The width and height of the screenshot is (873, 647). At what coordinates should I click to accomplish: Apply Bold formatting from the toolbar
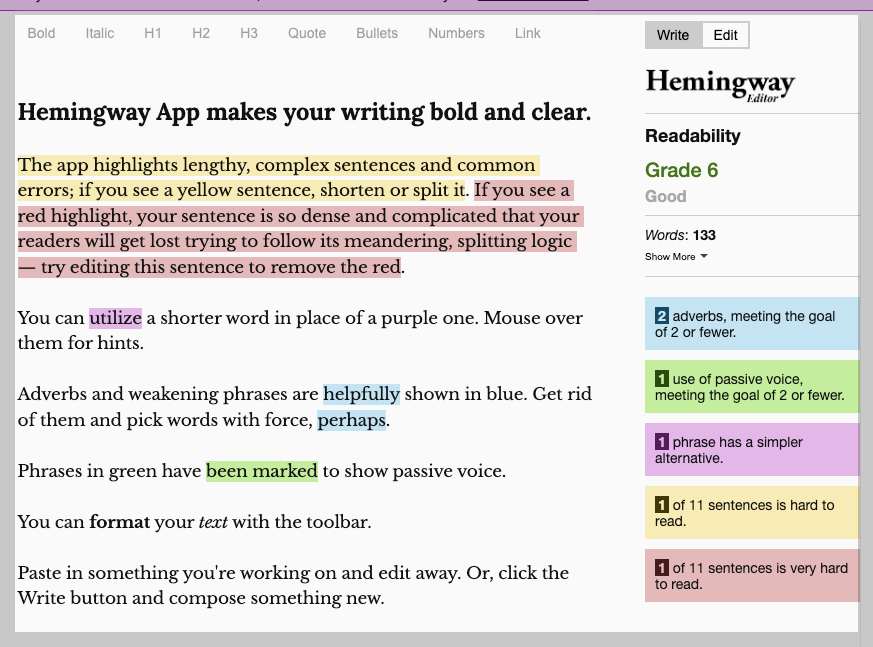click(x=41, y=33)
